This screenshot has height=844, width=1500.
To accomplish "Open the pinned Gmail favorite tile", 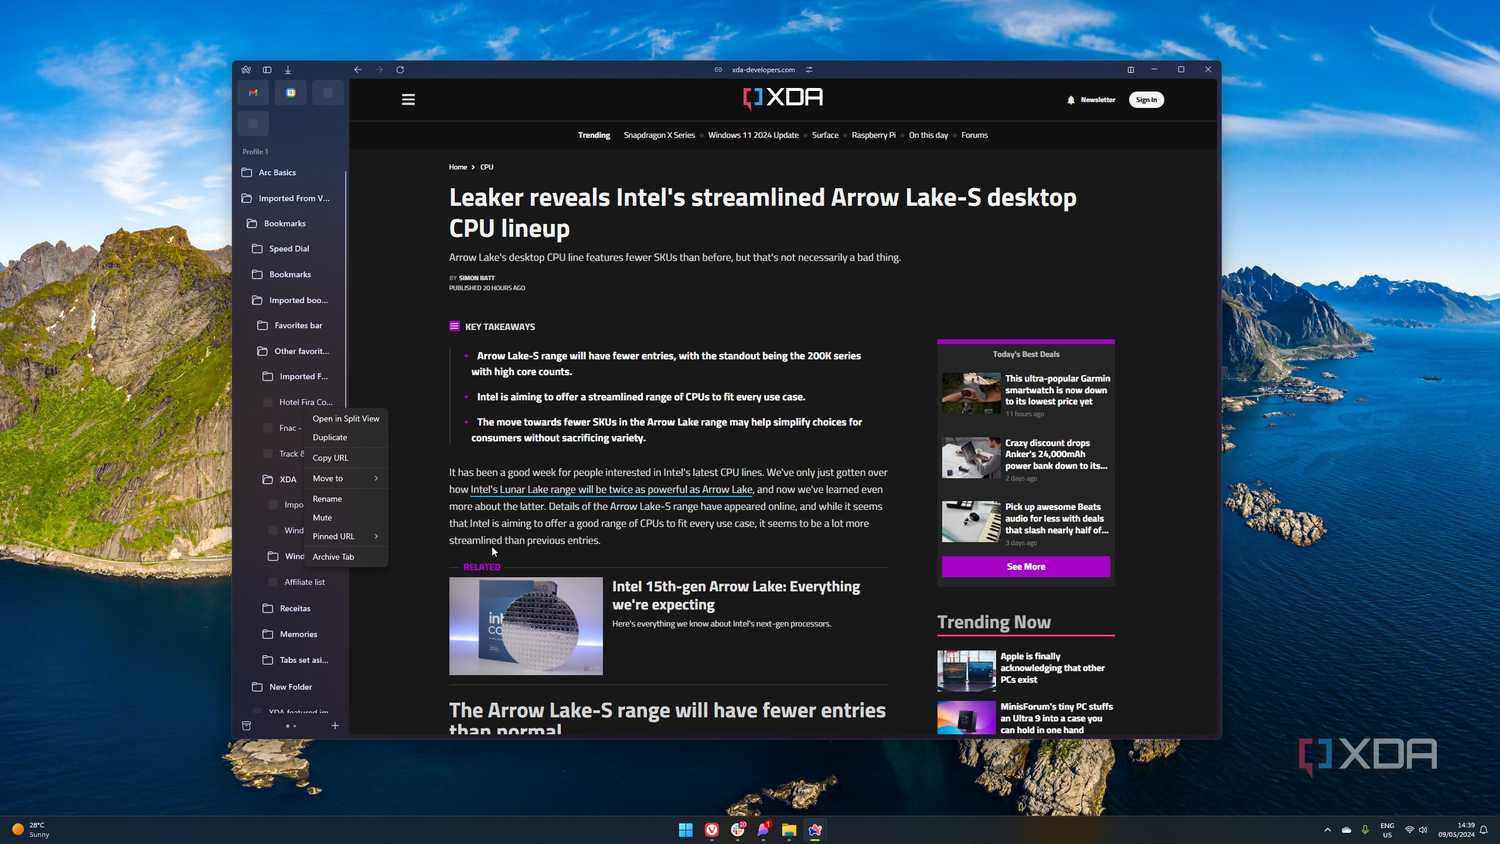I will tap(253, 93).
